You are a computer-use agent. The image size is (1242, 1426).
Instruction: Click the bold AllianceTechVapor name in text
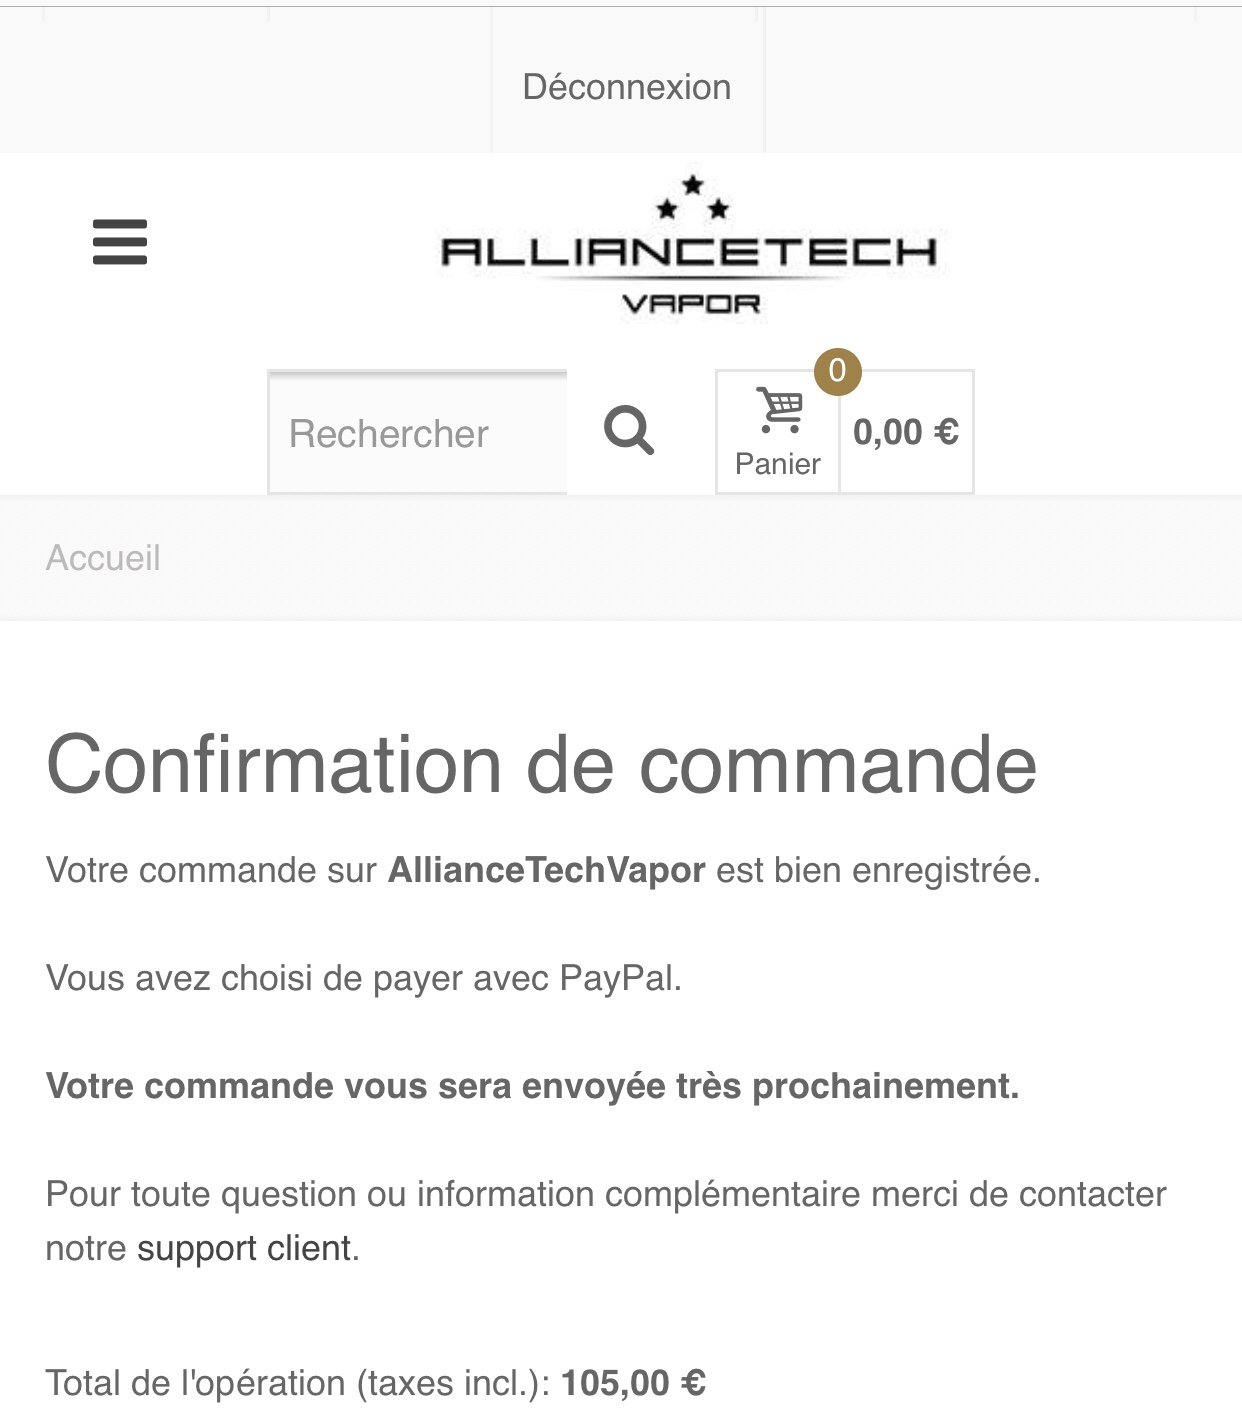click(546, 870)
